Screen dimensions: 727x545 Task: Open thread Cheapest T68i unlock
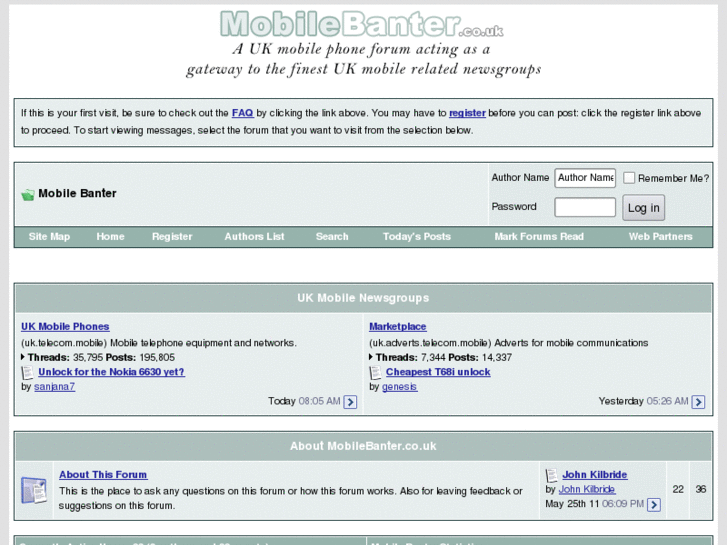point(438,372)
